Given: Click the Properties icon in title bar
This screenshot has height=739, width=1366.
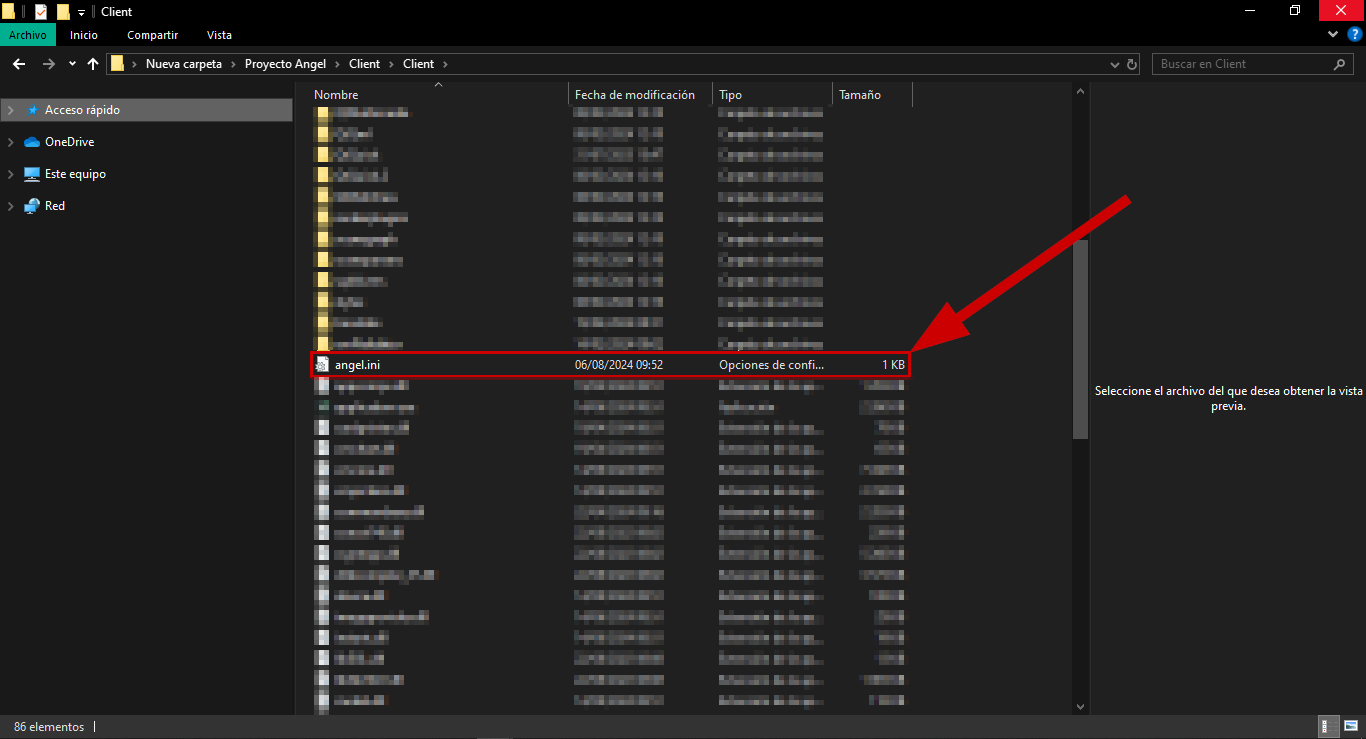Looking at the screenshot, I should (41, 12).
